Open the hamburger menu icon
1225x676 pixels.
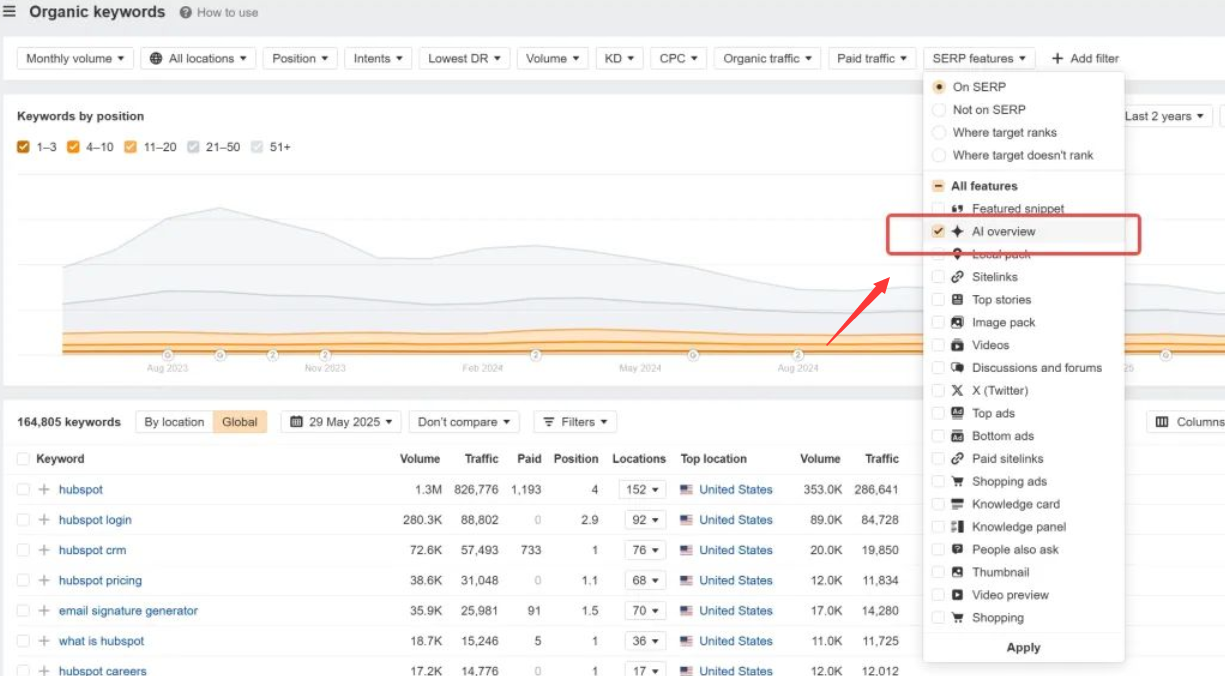(10, 12)
